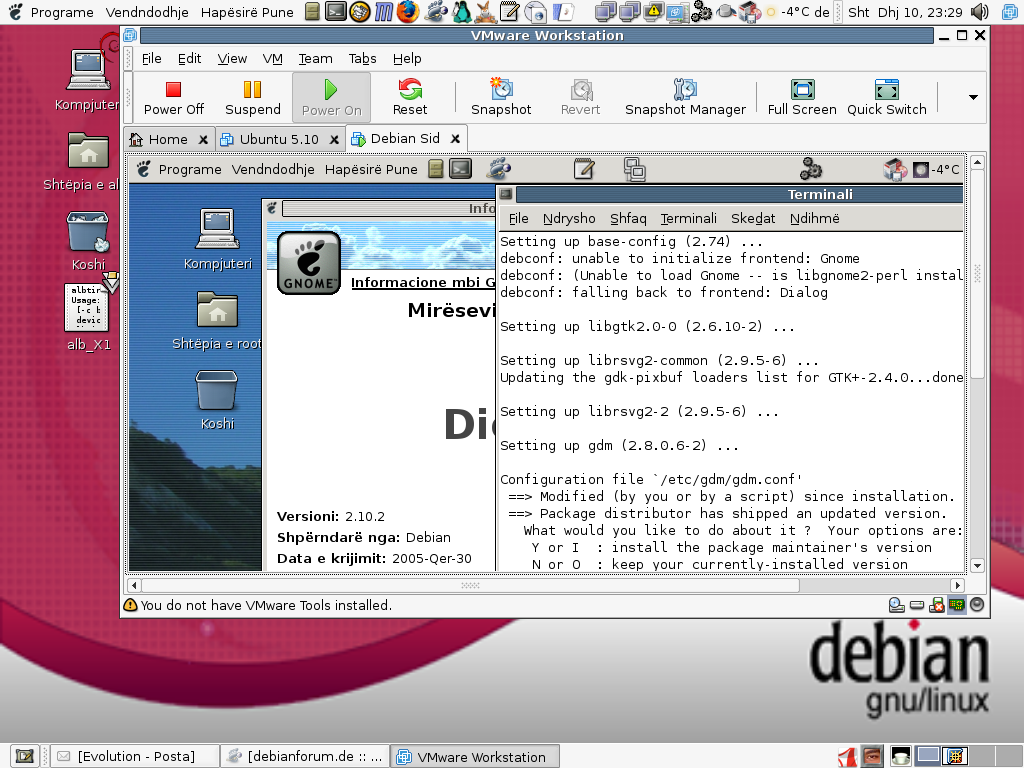1024x768 pixels.
Task: Open the Snapshot Manager
Action: coord(685,98)
